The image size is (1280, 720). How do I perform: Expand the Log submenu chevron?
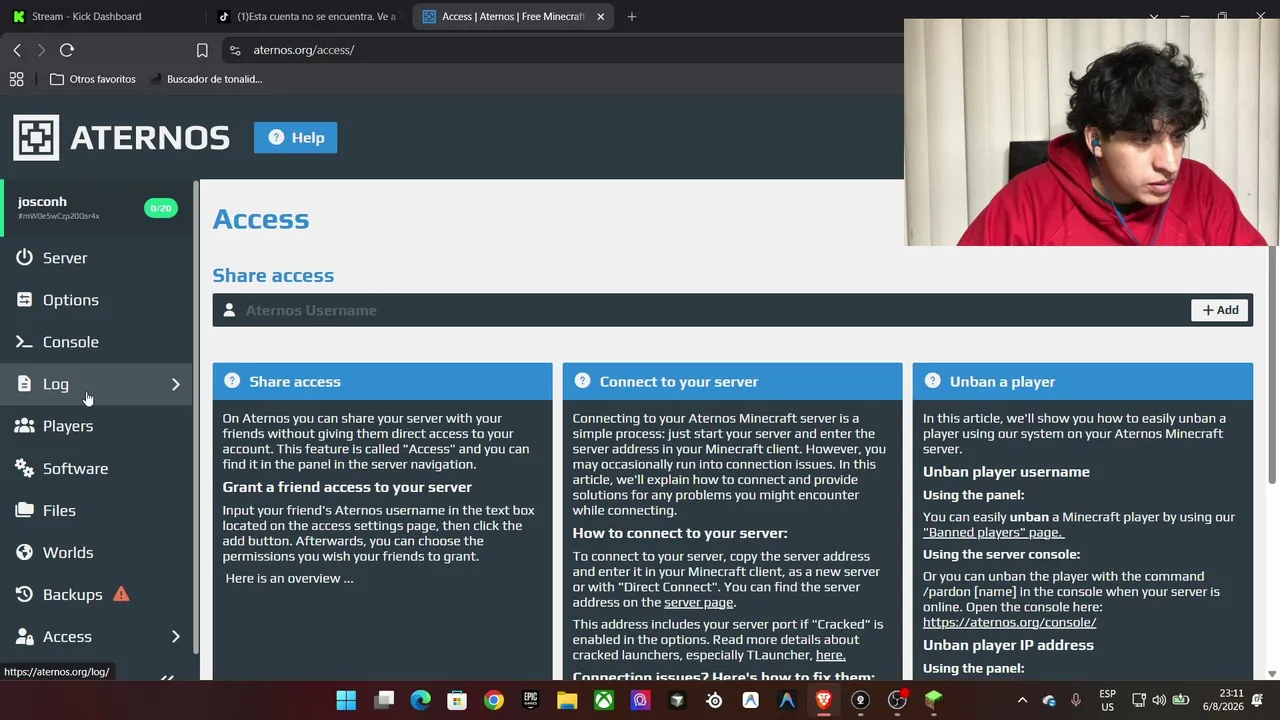[x=176, y=384]
